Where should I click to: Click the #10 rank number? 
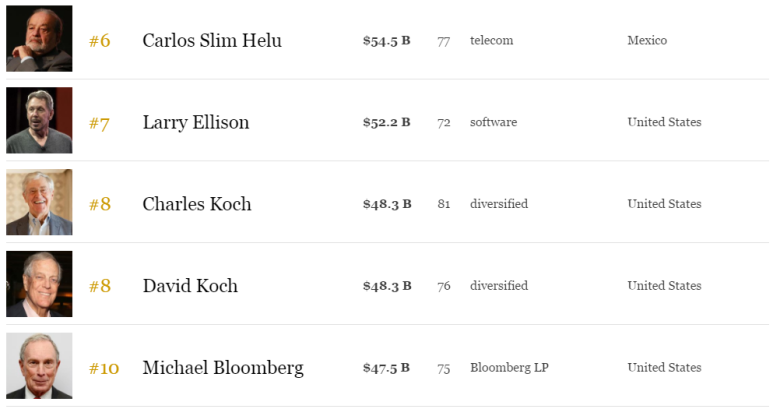[103, 369]
